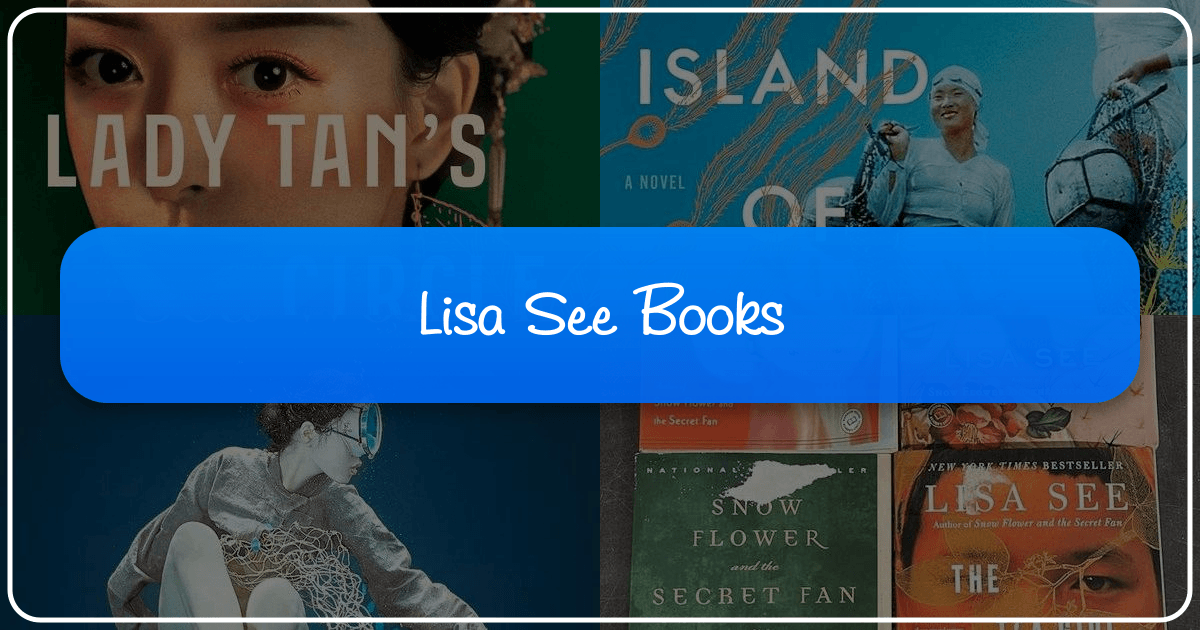
Task: Click the floral book cover behind banner
Action: (x=1025, y=425)
